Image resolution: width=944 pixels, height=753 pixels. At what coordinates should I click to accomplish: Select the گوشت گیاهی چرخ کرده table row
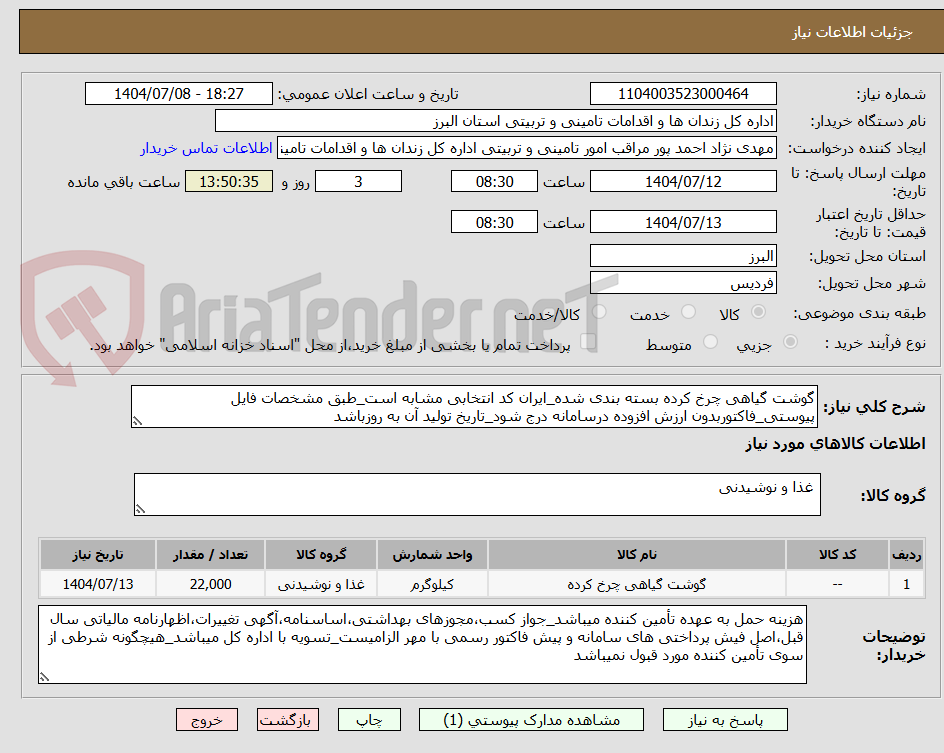pyautogui.click(x=472, y=583)
